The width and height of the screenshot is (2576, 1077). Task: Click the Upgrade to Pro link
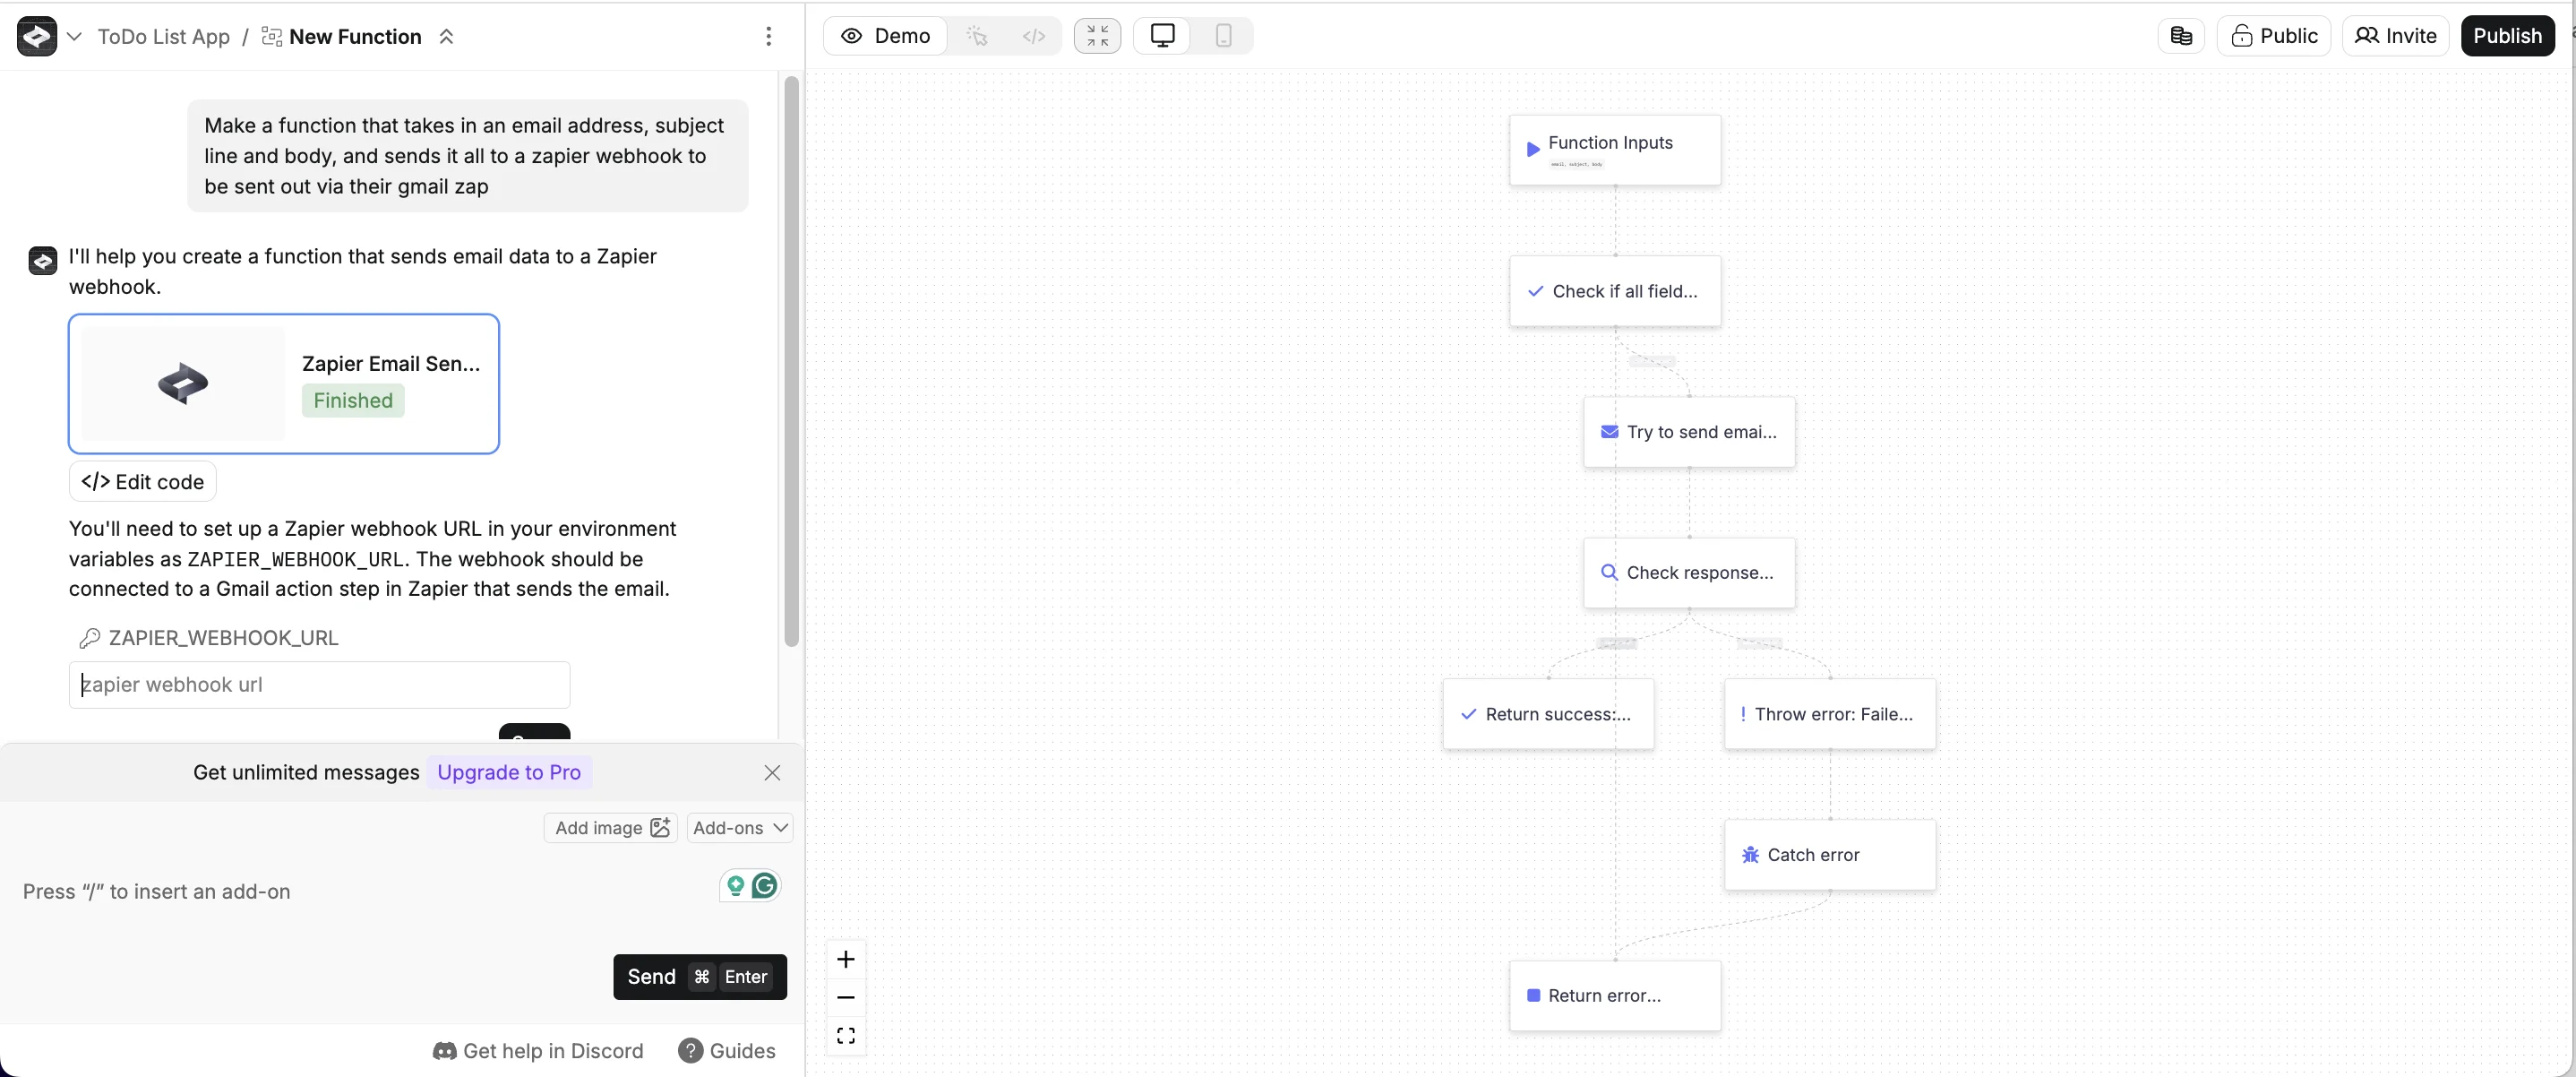click(508, 772)
